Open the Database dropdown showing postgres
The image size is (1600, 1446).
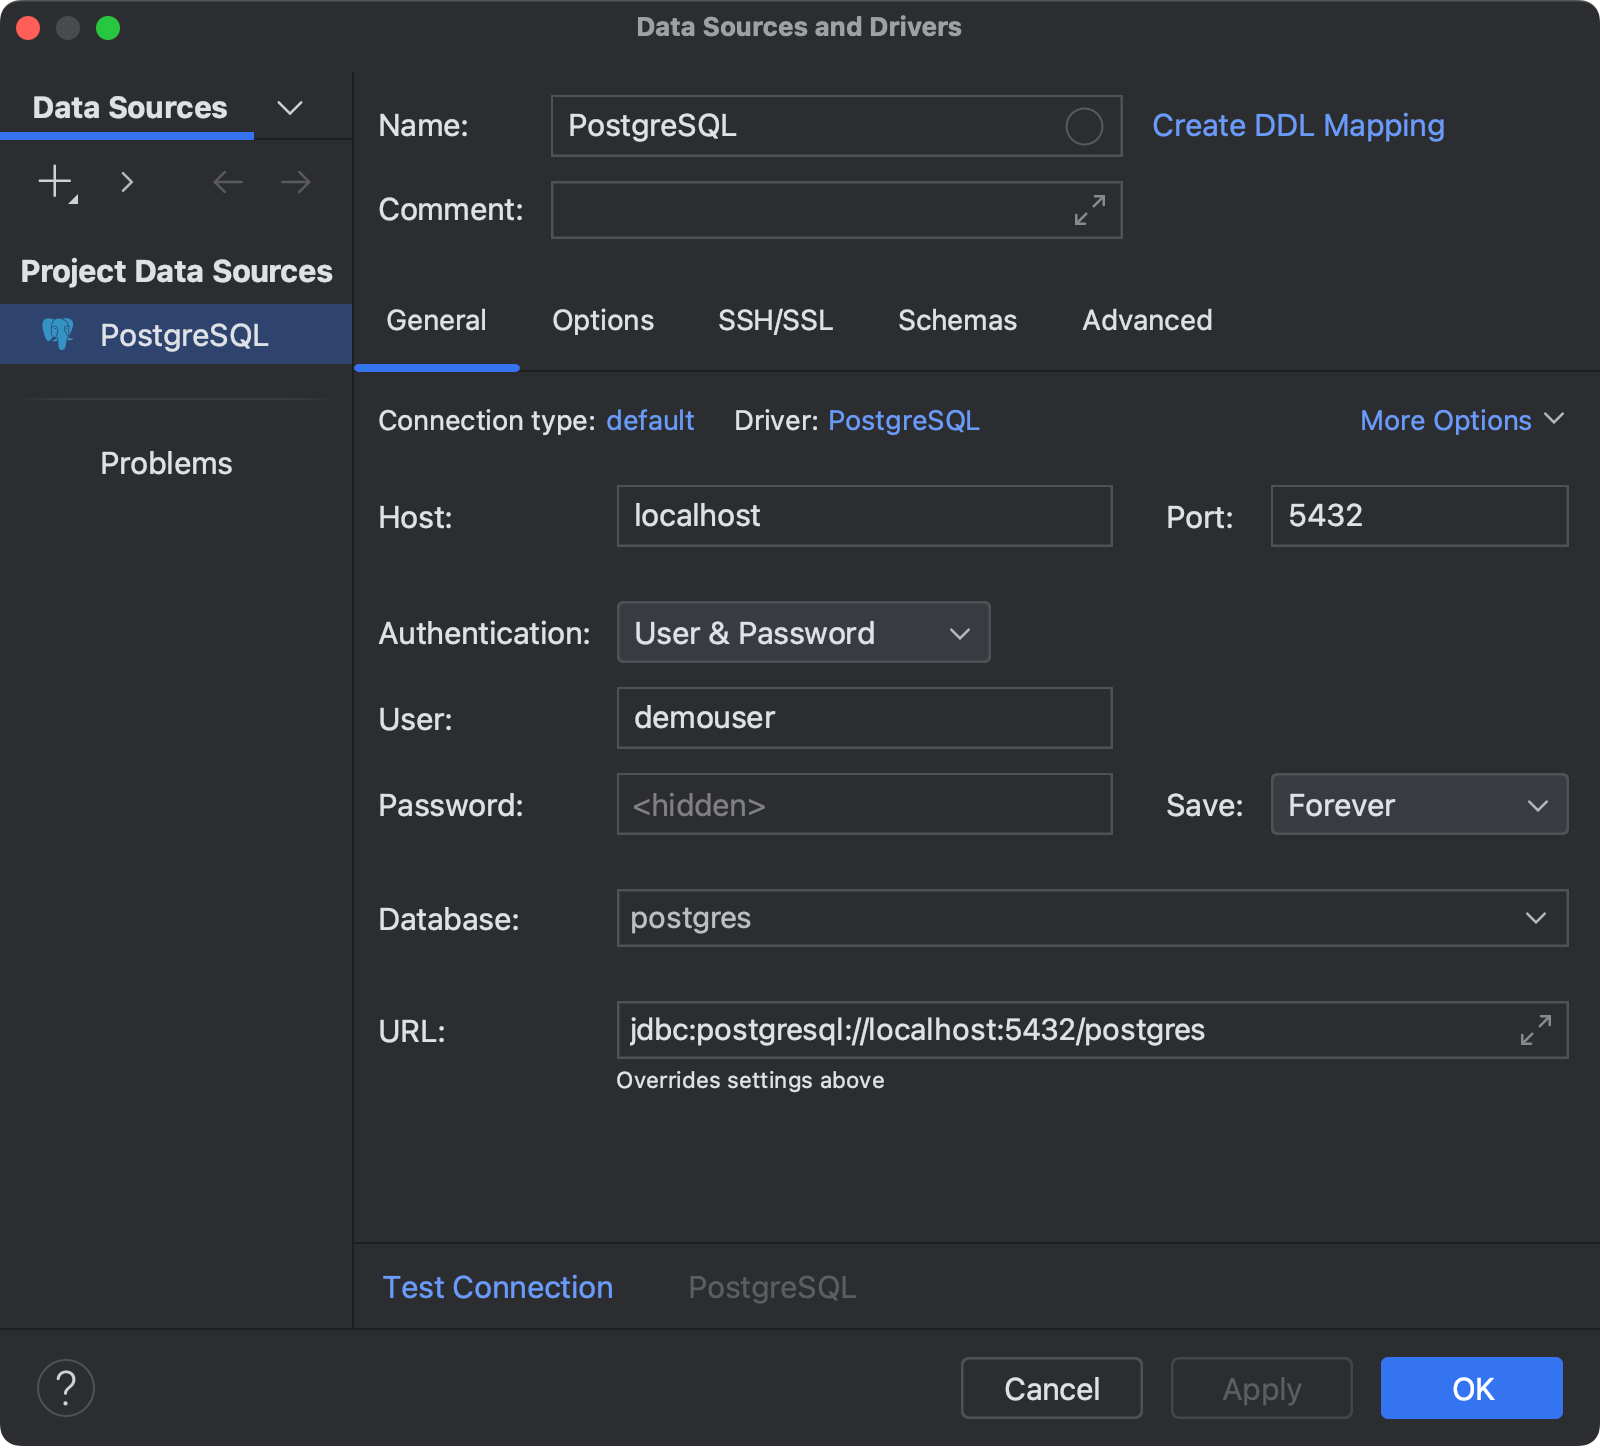click(1538, 918)
